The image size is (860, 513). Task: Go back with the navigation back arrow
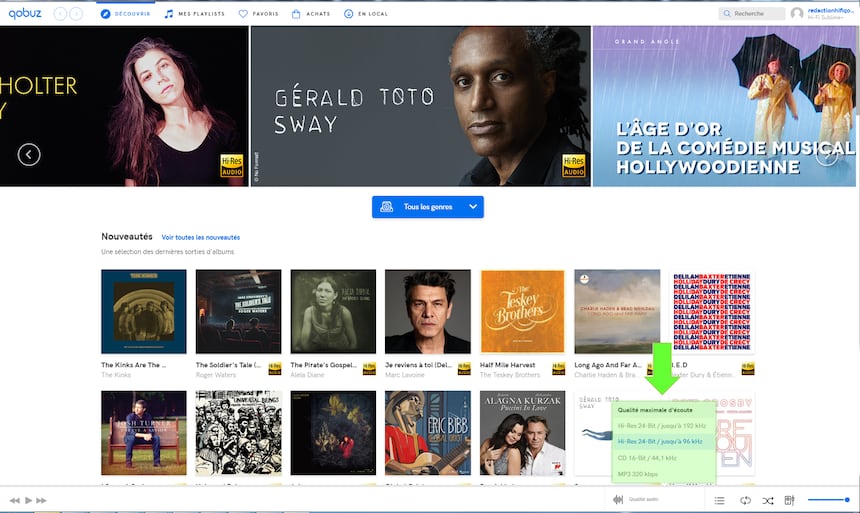[60, 14]
